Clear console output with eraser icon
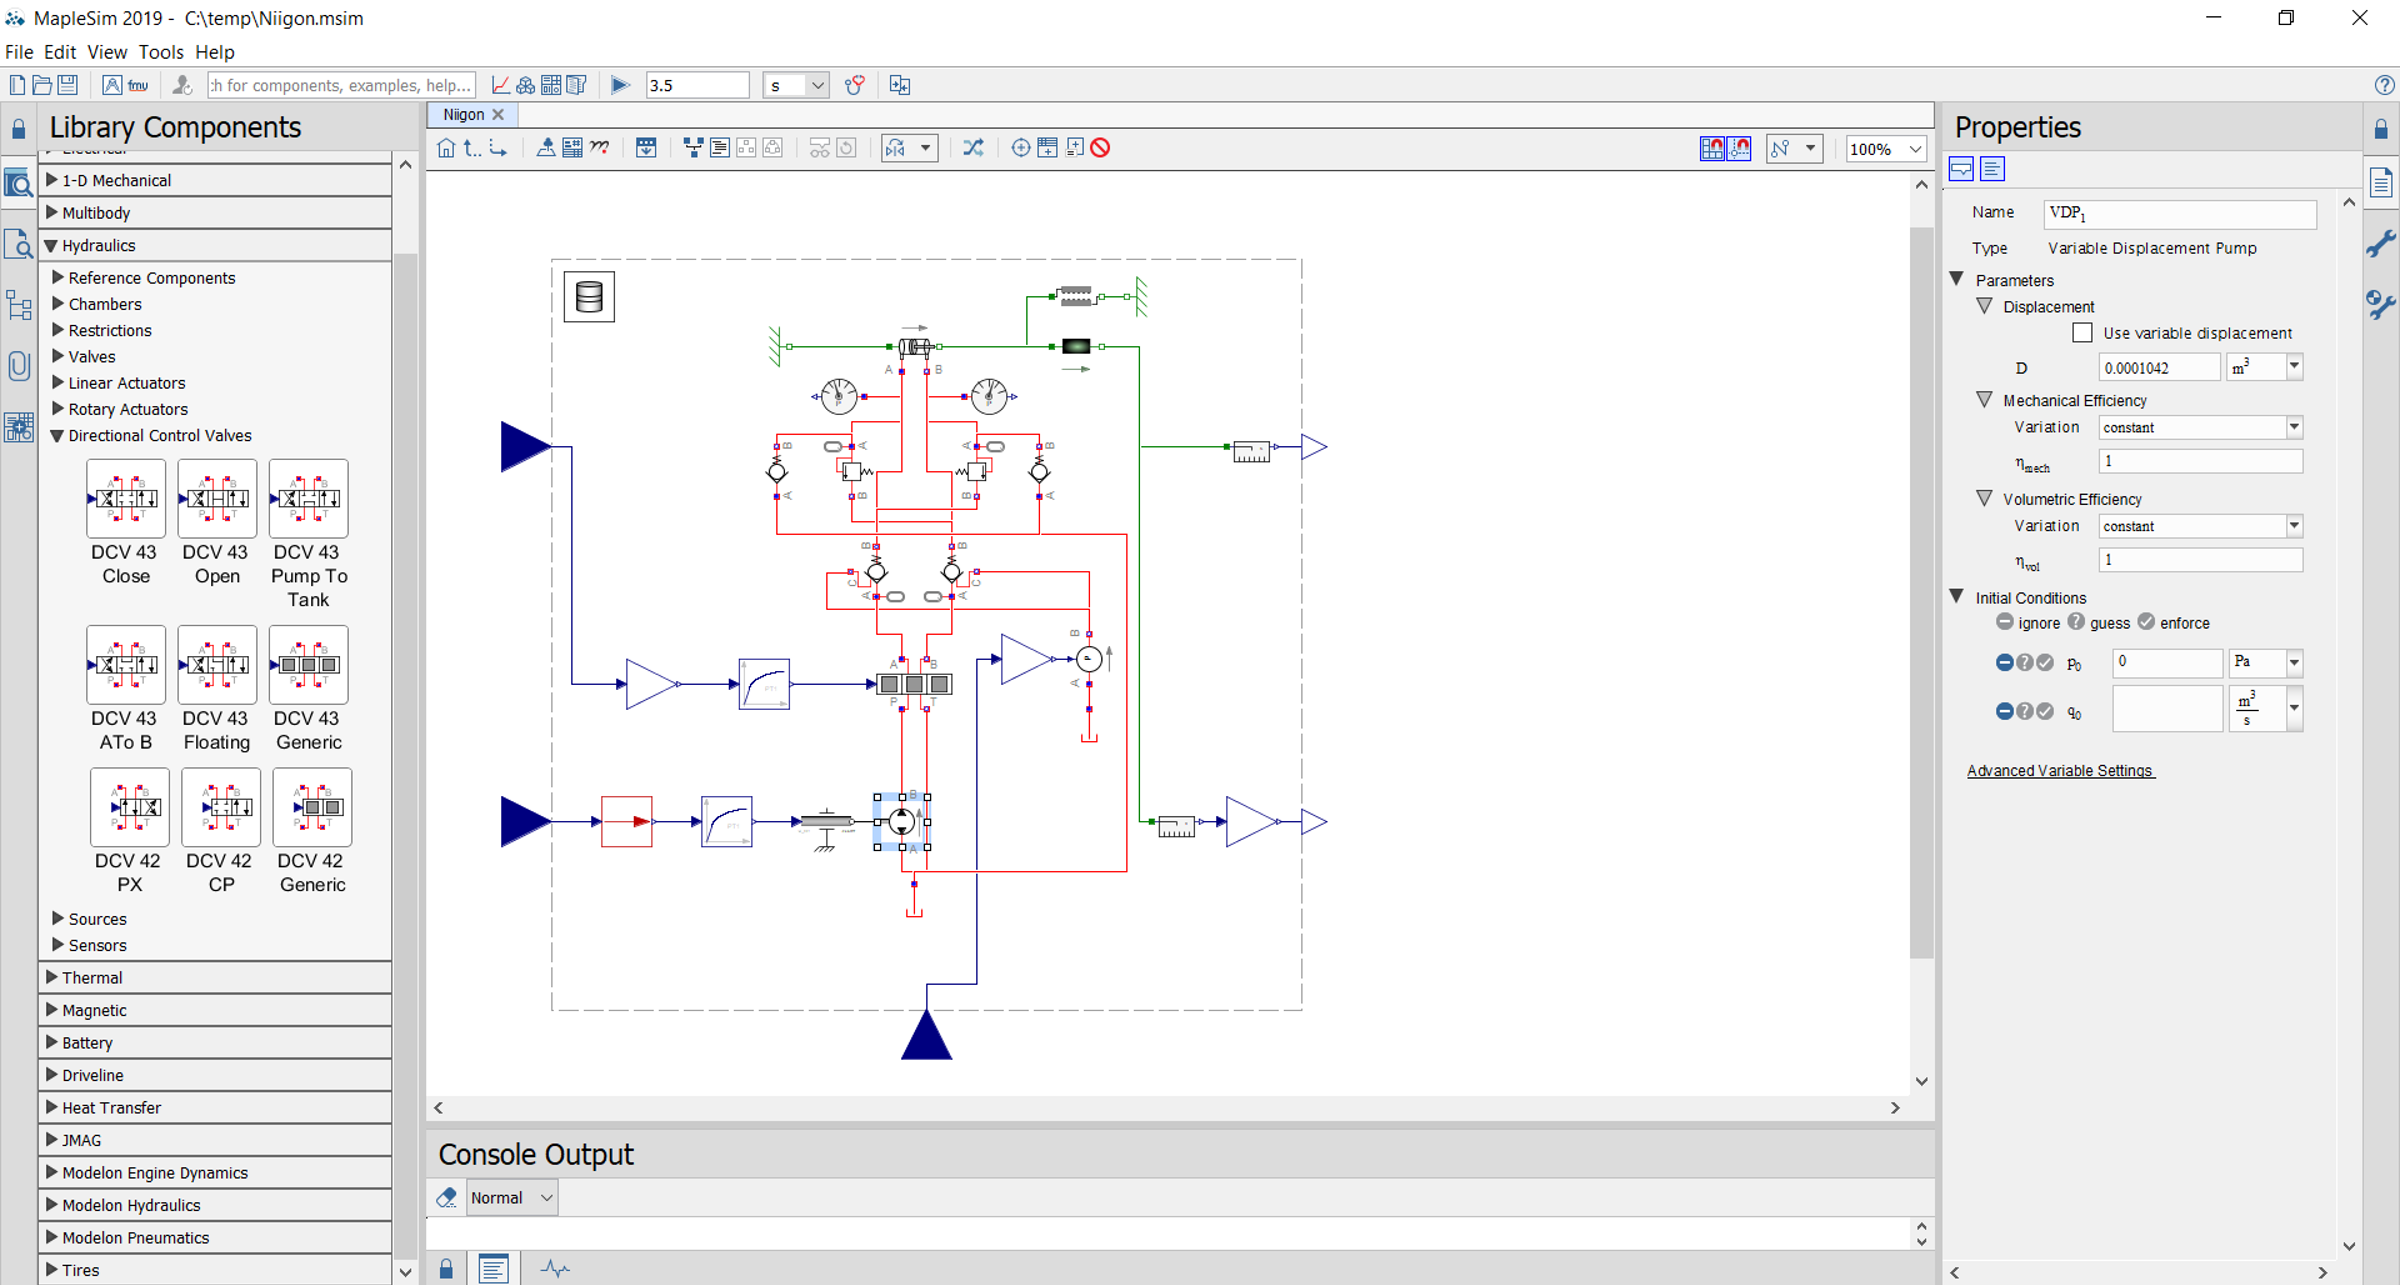The image size is (2400, 1285). pyautogui.click(x=447, y=1197)
